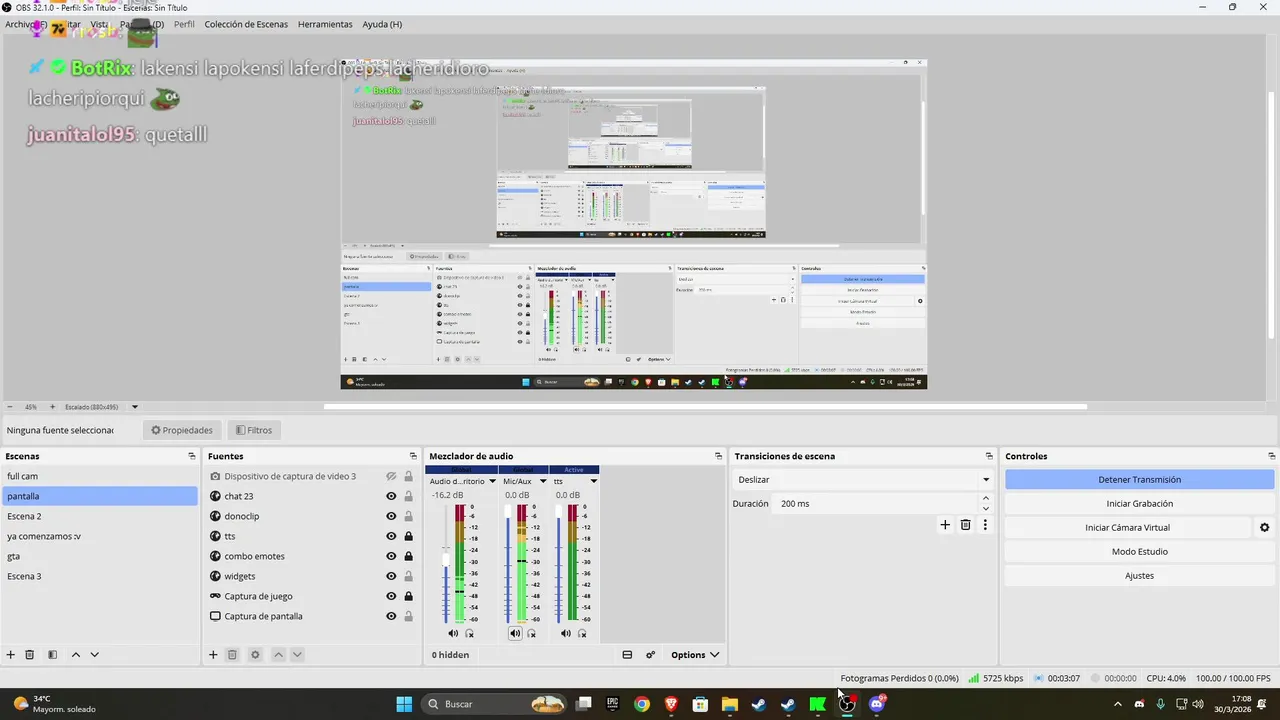Select the gta scene

point(99,556)
